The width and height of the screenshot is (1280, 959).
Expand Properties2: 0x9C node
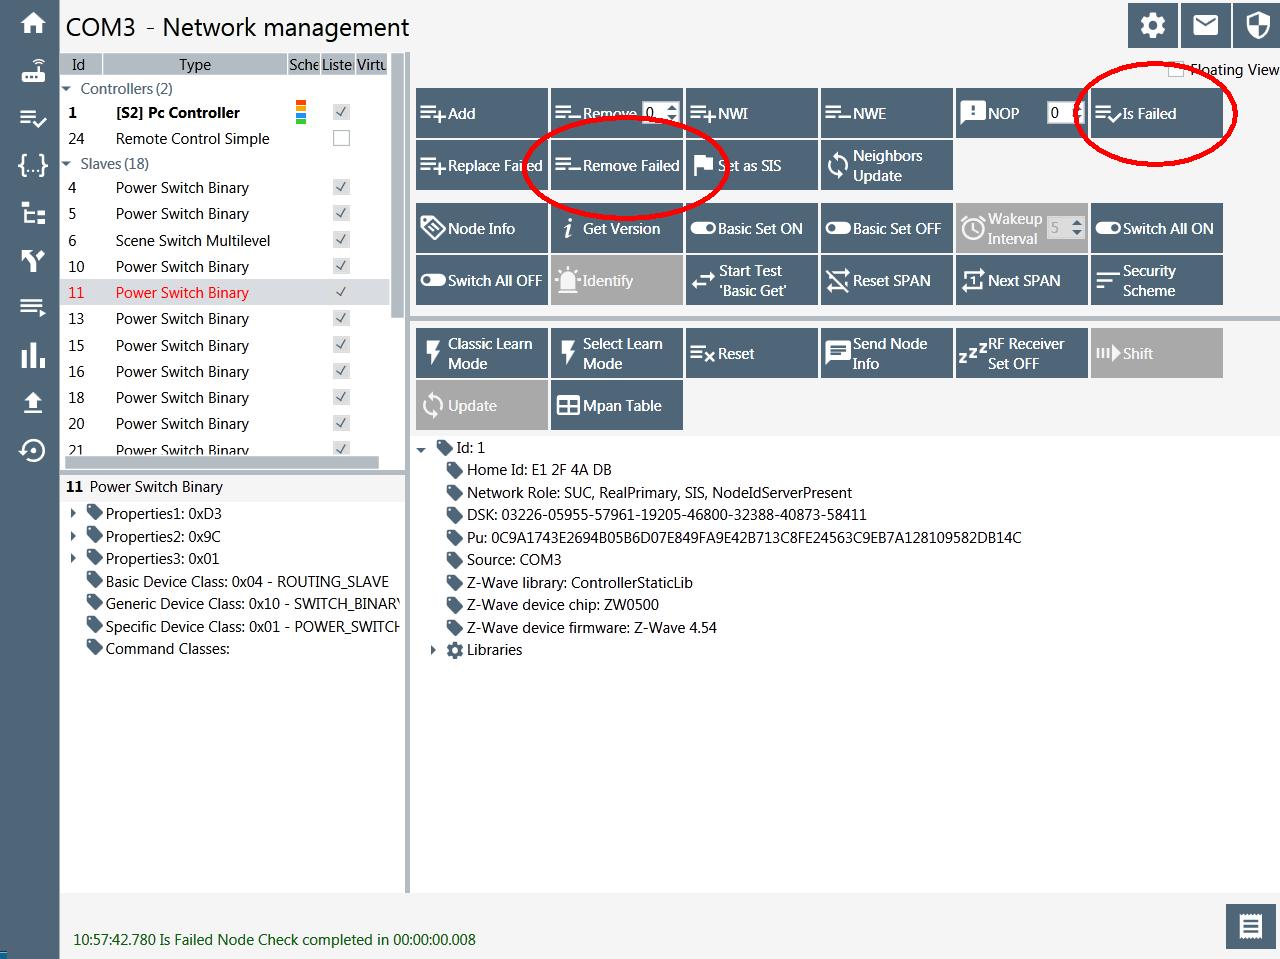(x=73, y=536)
